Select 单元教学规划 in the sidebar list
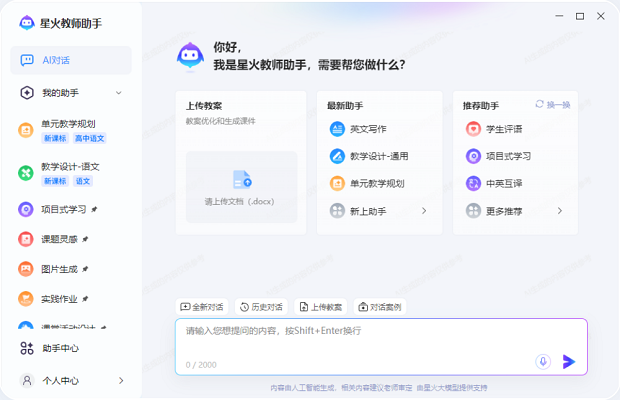 pyautogui.click(x=68, y=124)
